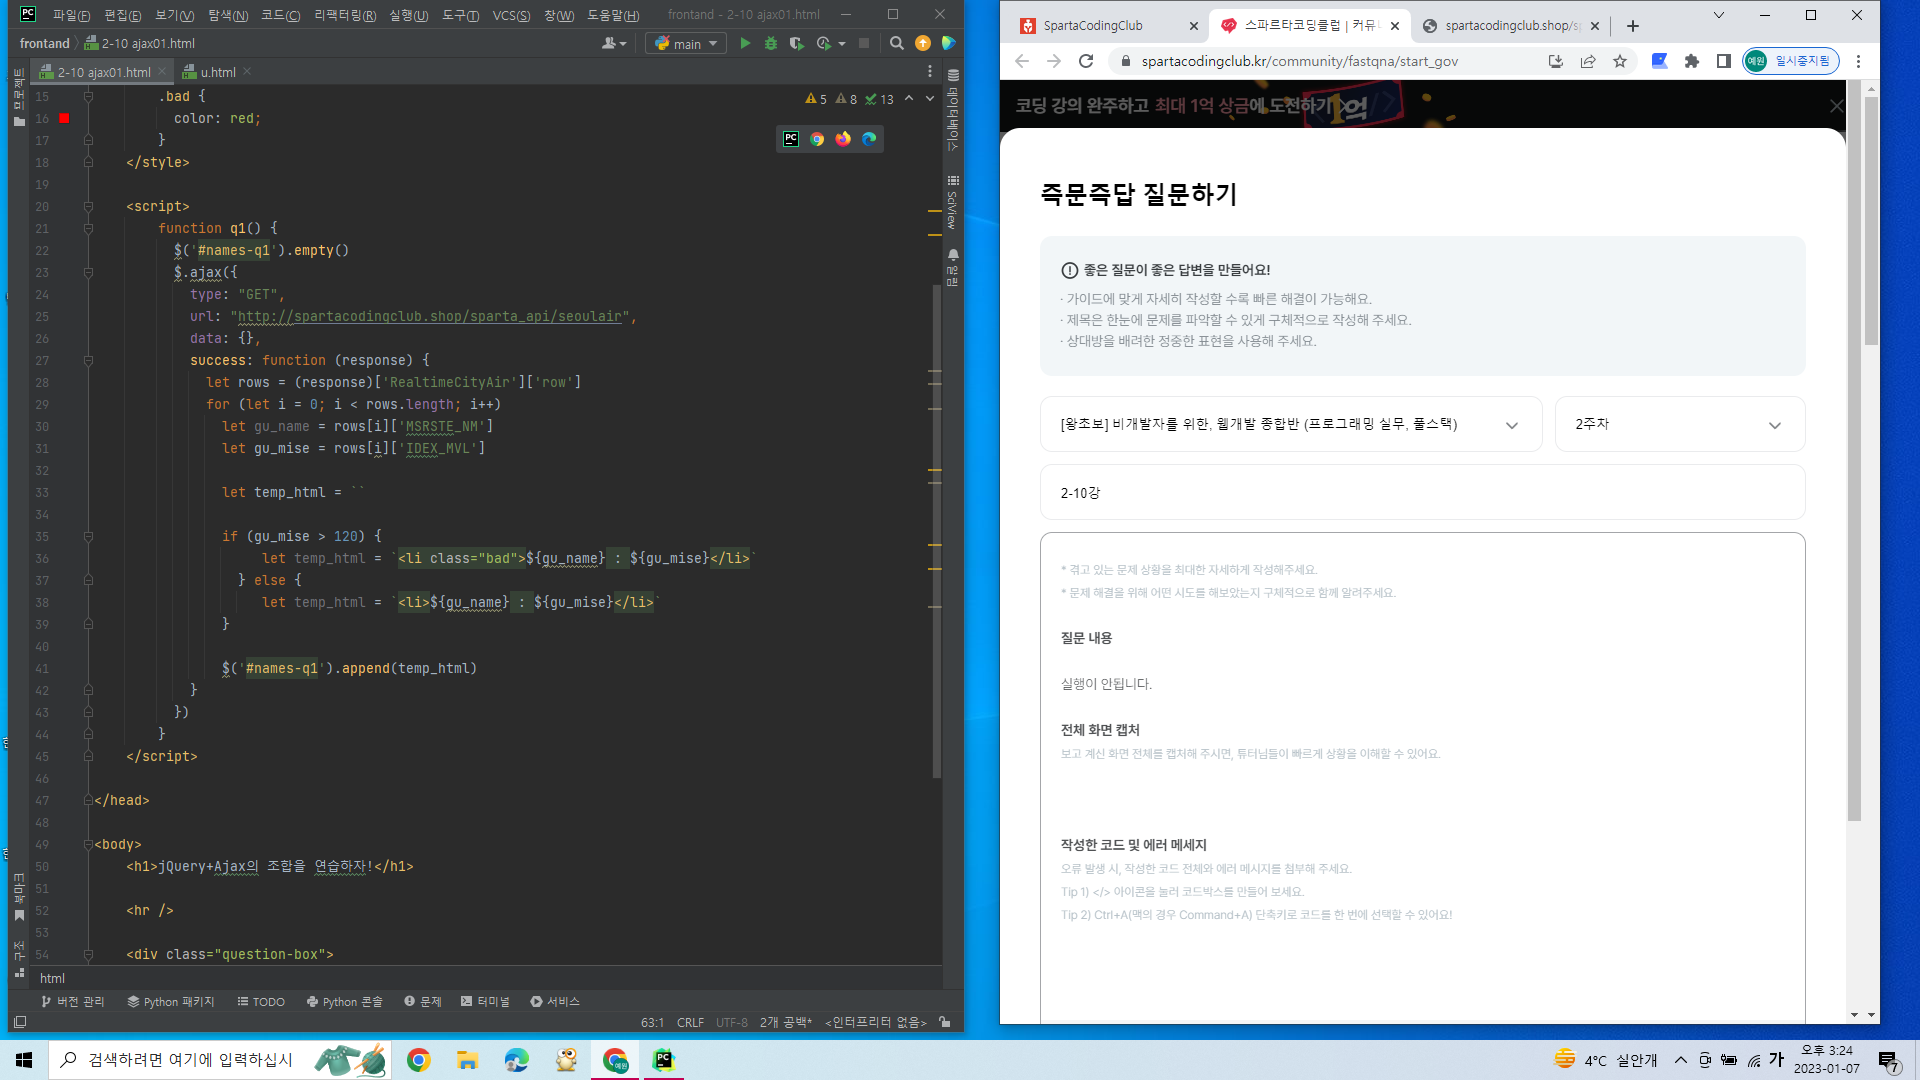Screen dimensions: 1920x1080
Task: Click the question body text area at 실행이 안됩니다
Action: point(1106,684)
